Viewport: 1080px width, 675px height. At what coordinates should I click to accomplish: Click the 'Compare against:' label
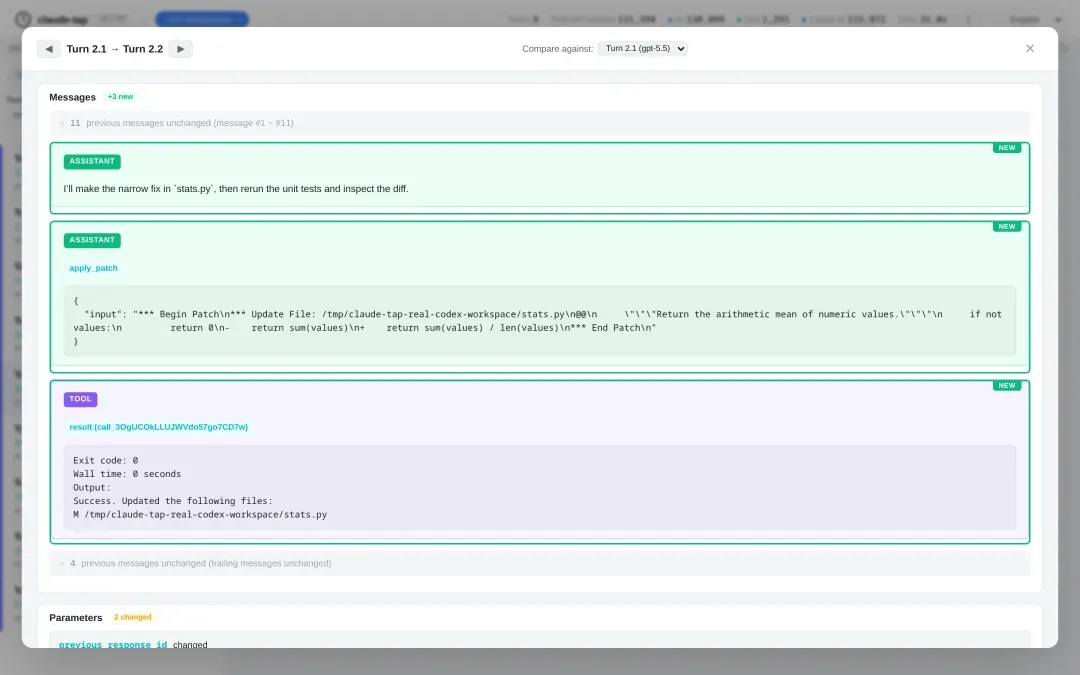coord(557,49)
